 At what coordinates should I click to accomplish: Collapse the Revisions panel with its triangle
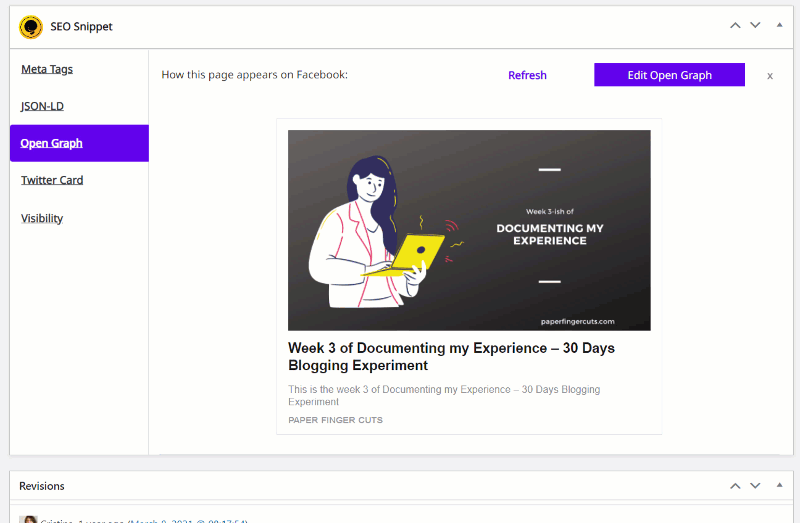click(x=779, y=485)
